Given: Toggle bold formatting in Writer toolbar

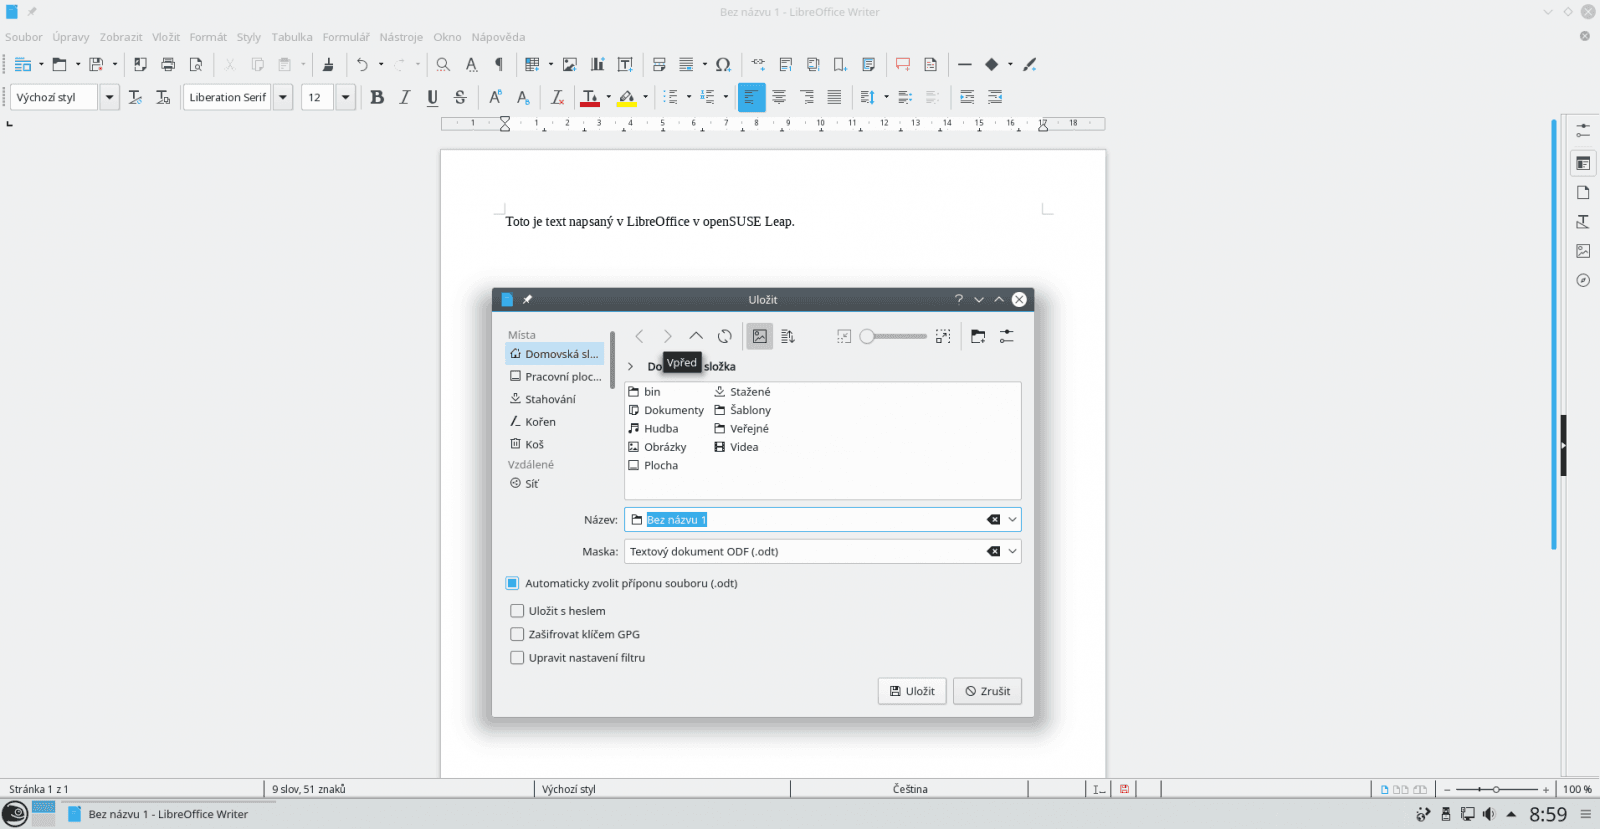Looking at the screenshot, I should (x=377, y=97).
